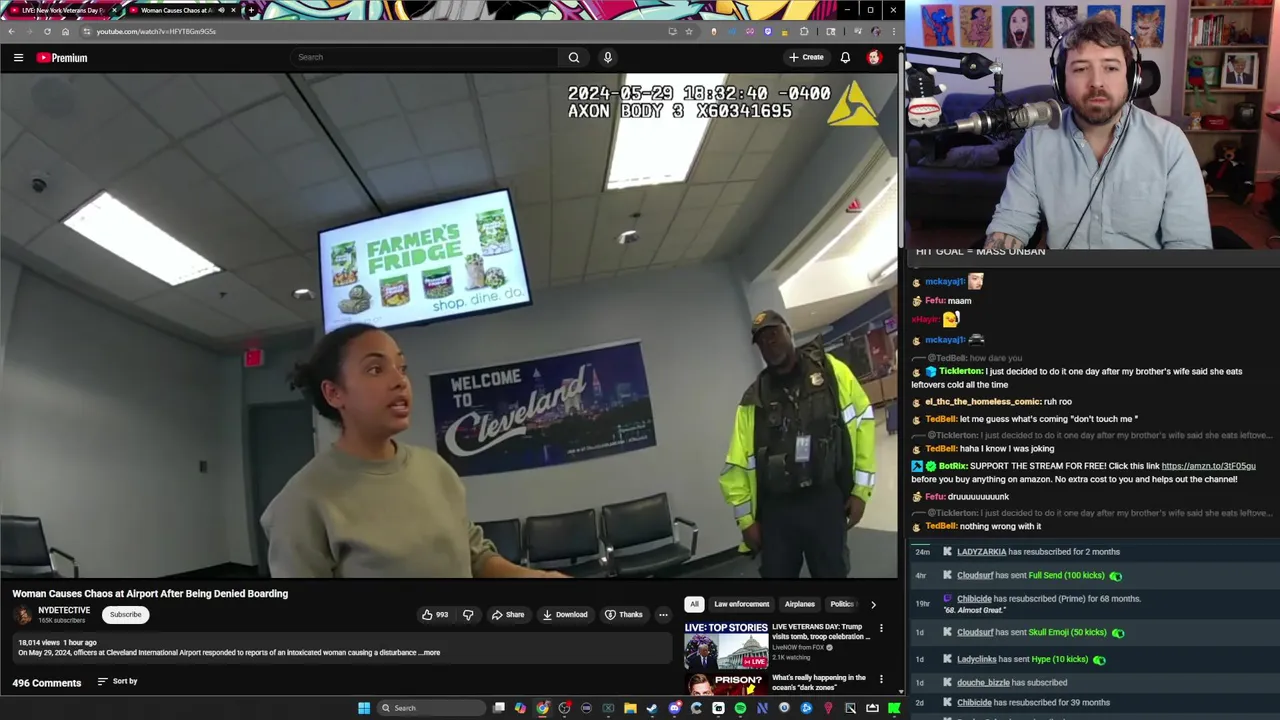The image size is (1280, 720).
Task: Expand the video description with ...more
Action: click(x=429, y=653)
